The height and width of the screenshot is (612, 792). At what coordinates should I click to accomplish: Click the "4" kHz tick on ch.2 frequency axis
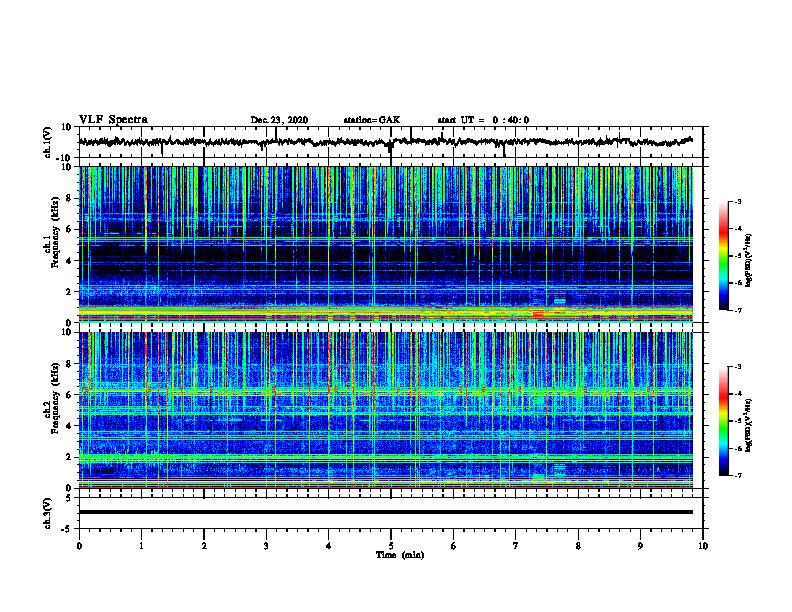pos(70,426)
